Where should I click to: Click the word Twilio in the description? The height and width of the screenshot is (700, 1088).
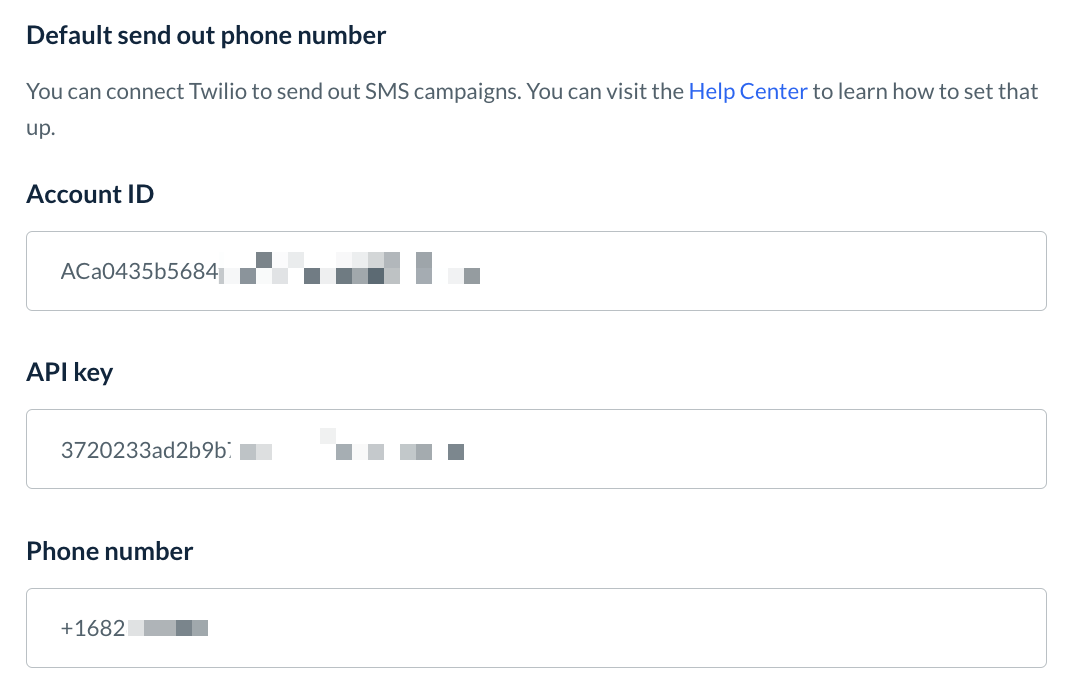tap(215, 92)
